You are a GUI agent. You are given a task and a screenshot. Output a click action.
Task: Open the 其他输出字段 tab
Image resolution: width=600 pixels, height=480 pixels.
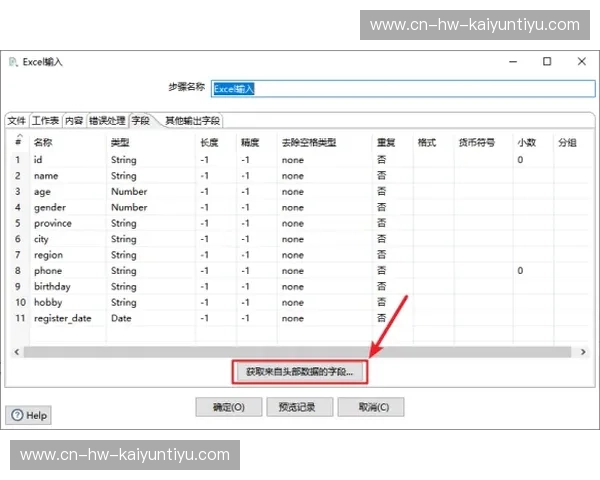[x=193, y=121]
